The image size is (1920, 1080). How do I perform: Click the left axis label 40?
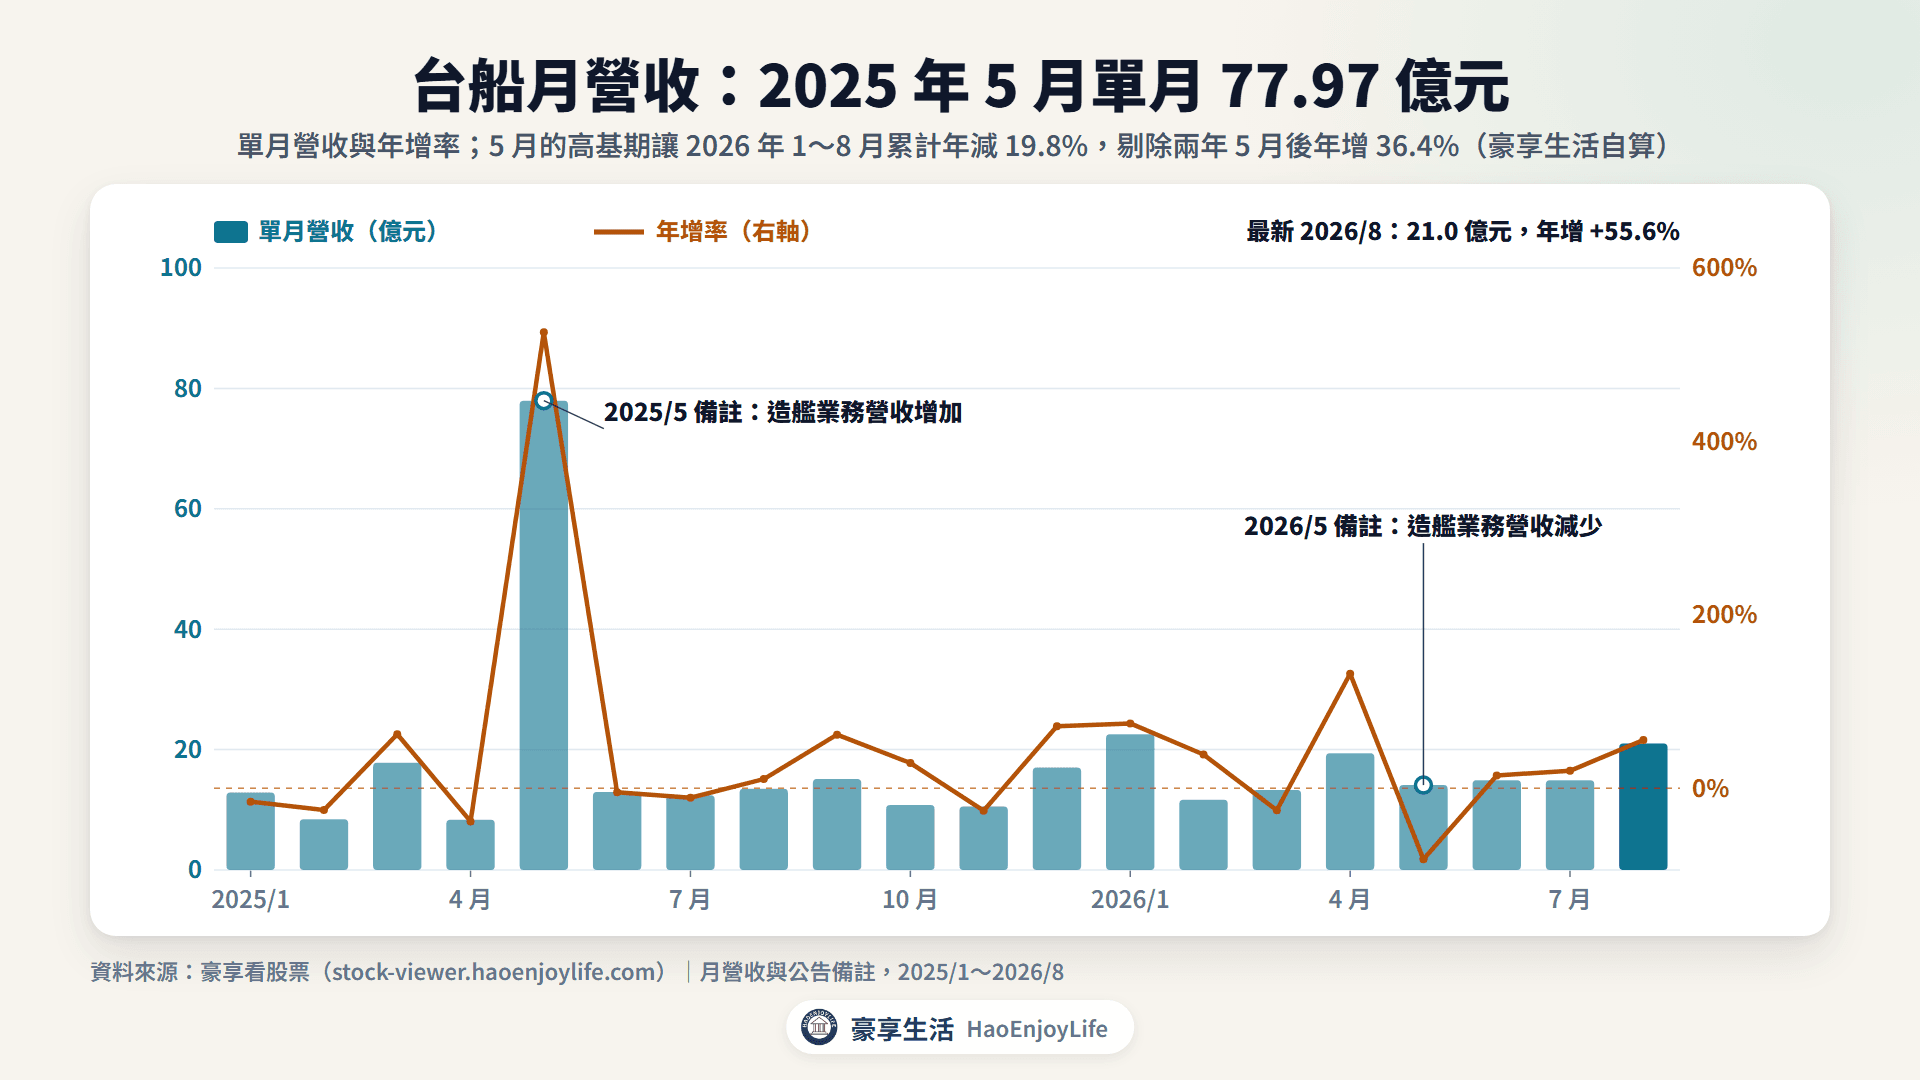click(x=188, y=629)
